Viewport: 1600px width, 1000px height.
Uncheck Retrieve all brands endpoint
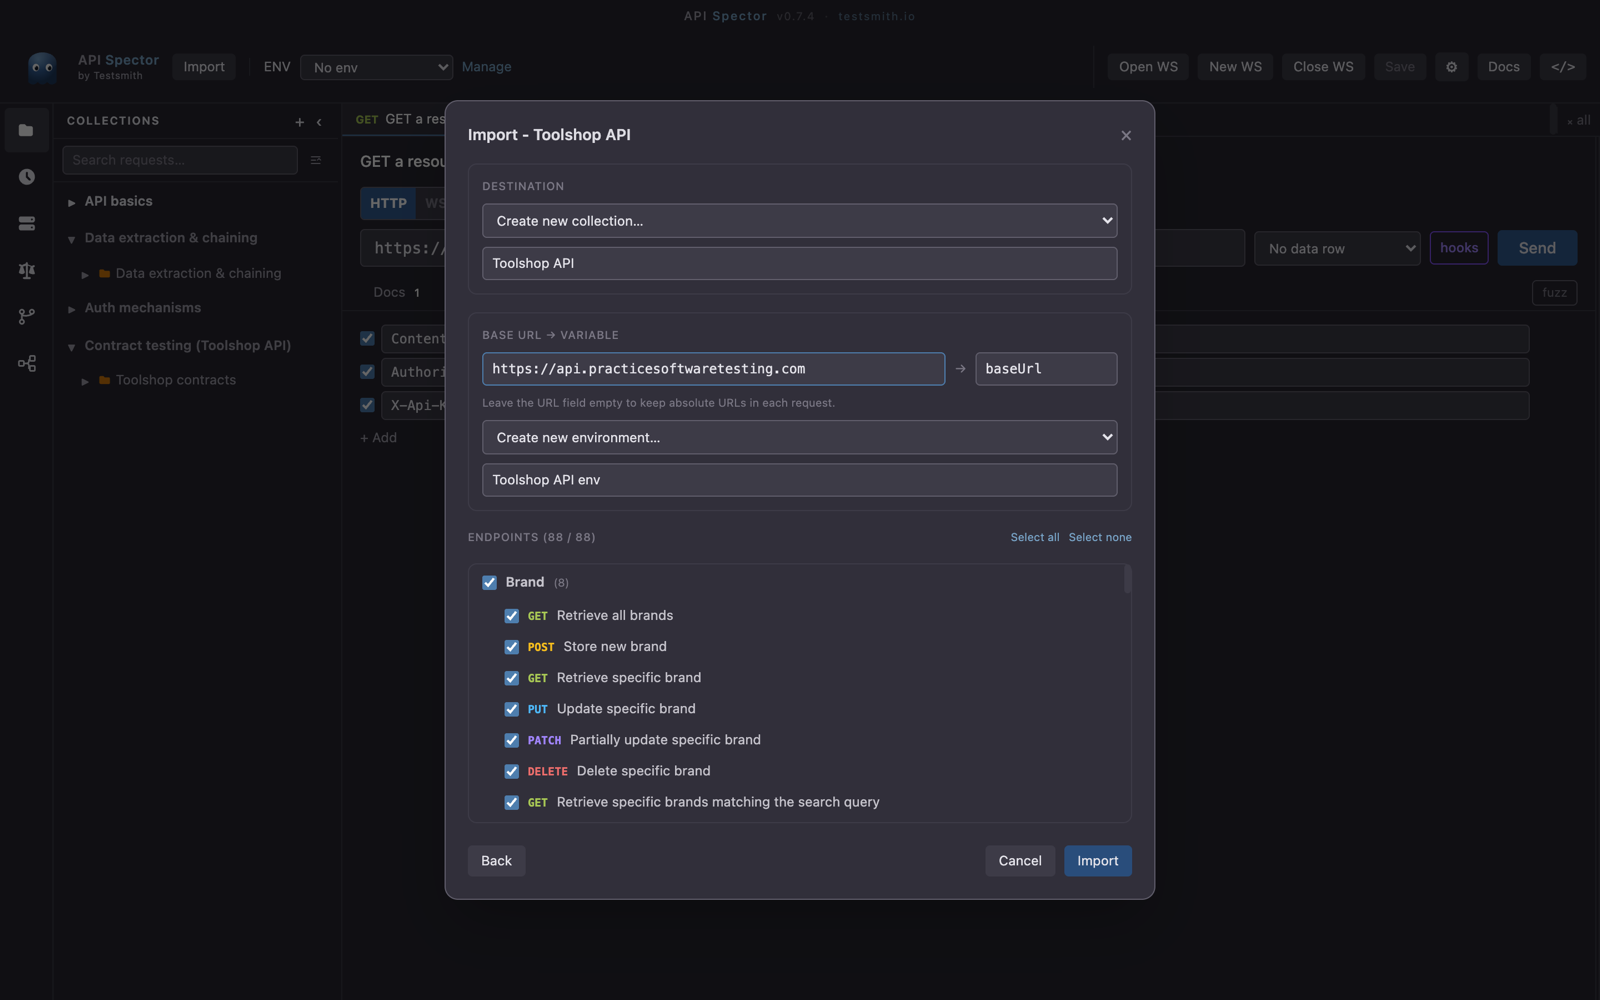tap(511, 616)
